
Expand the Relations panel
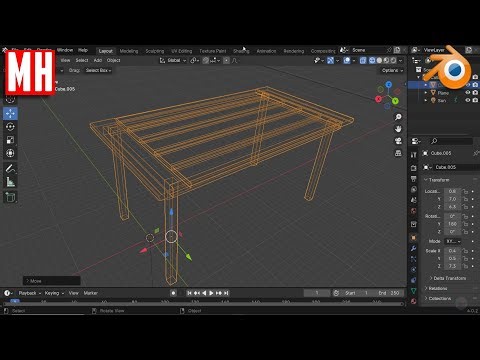click(x=436, y=288)
